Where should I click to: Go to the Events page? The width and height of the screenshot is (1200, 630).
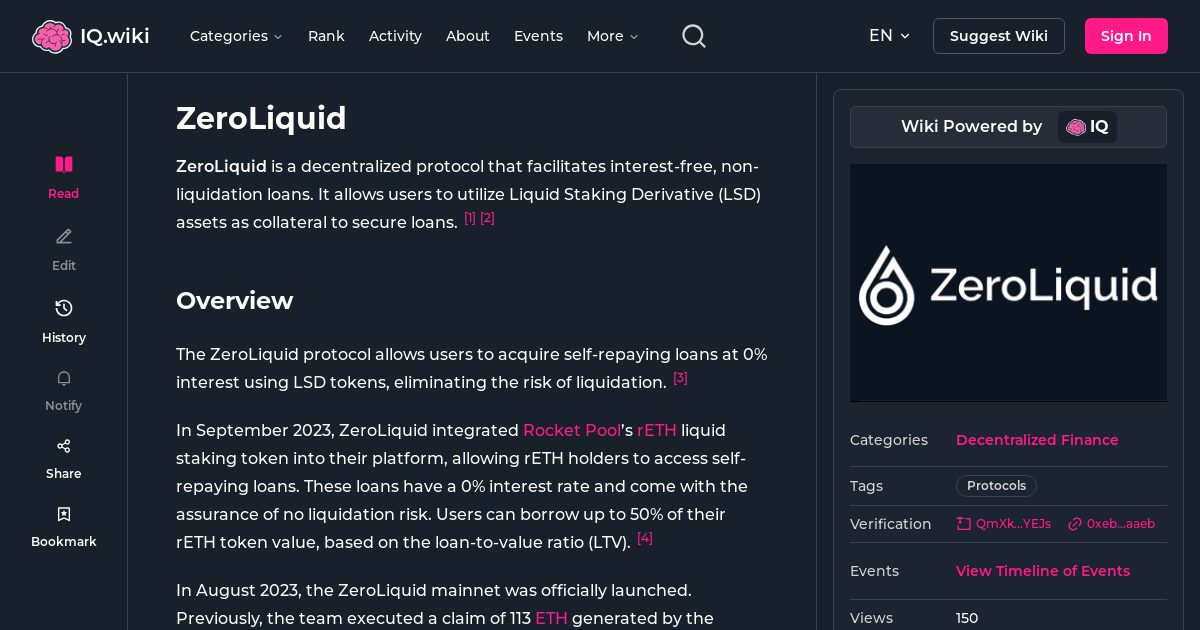point(538,36)
